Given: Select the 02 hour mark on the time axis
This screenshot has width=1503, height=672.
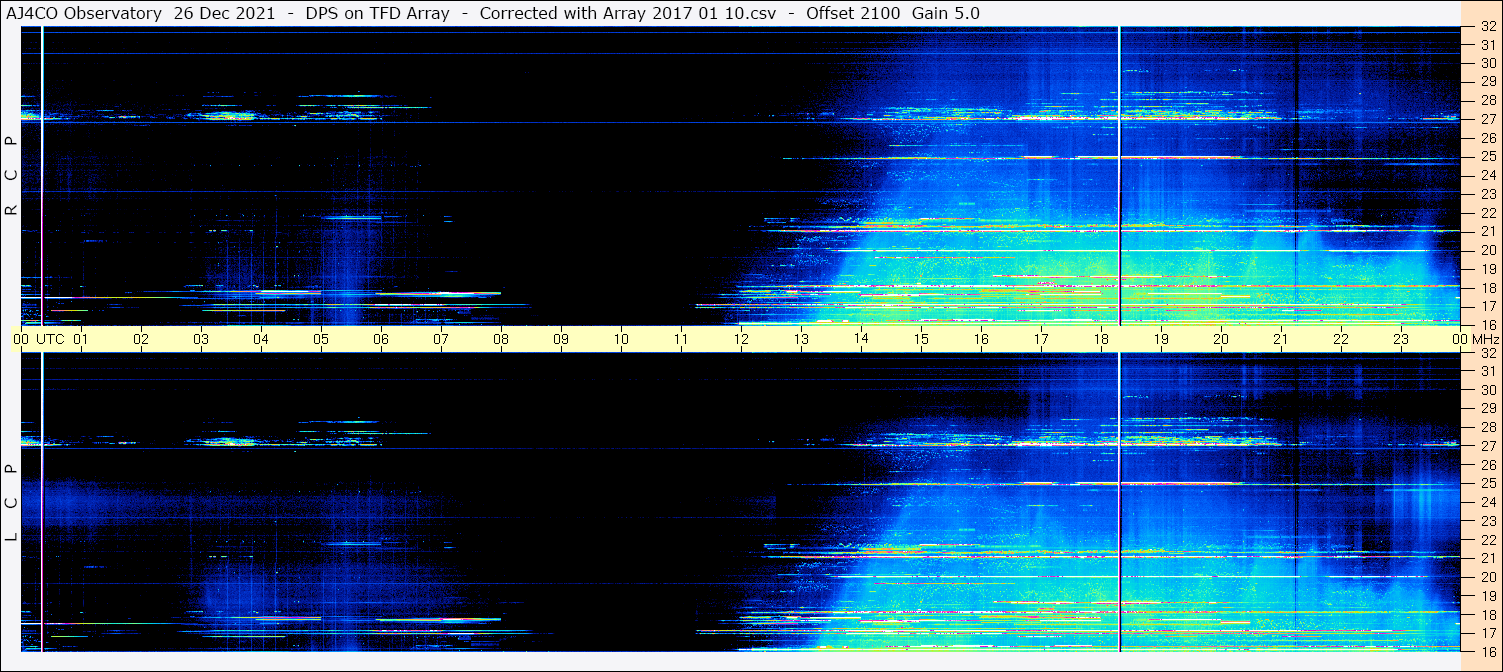Looking at the screenshot, I should [141, 339].
